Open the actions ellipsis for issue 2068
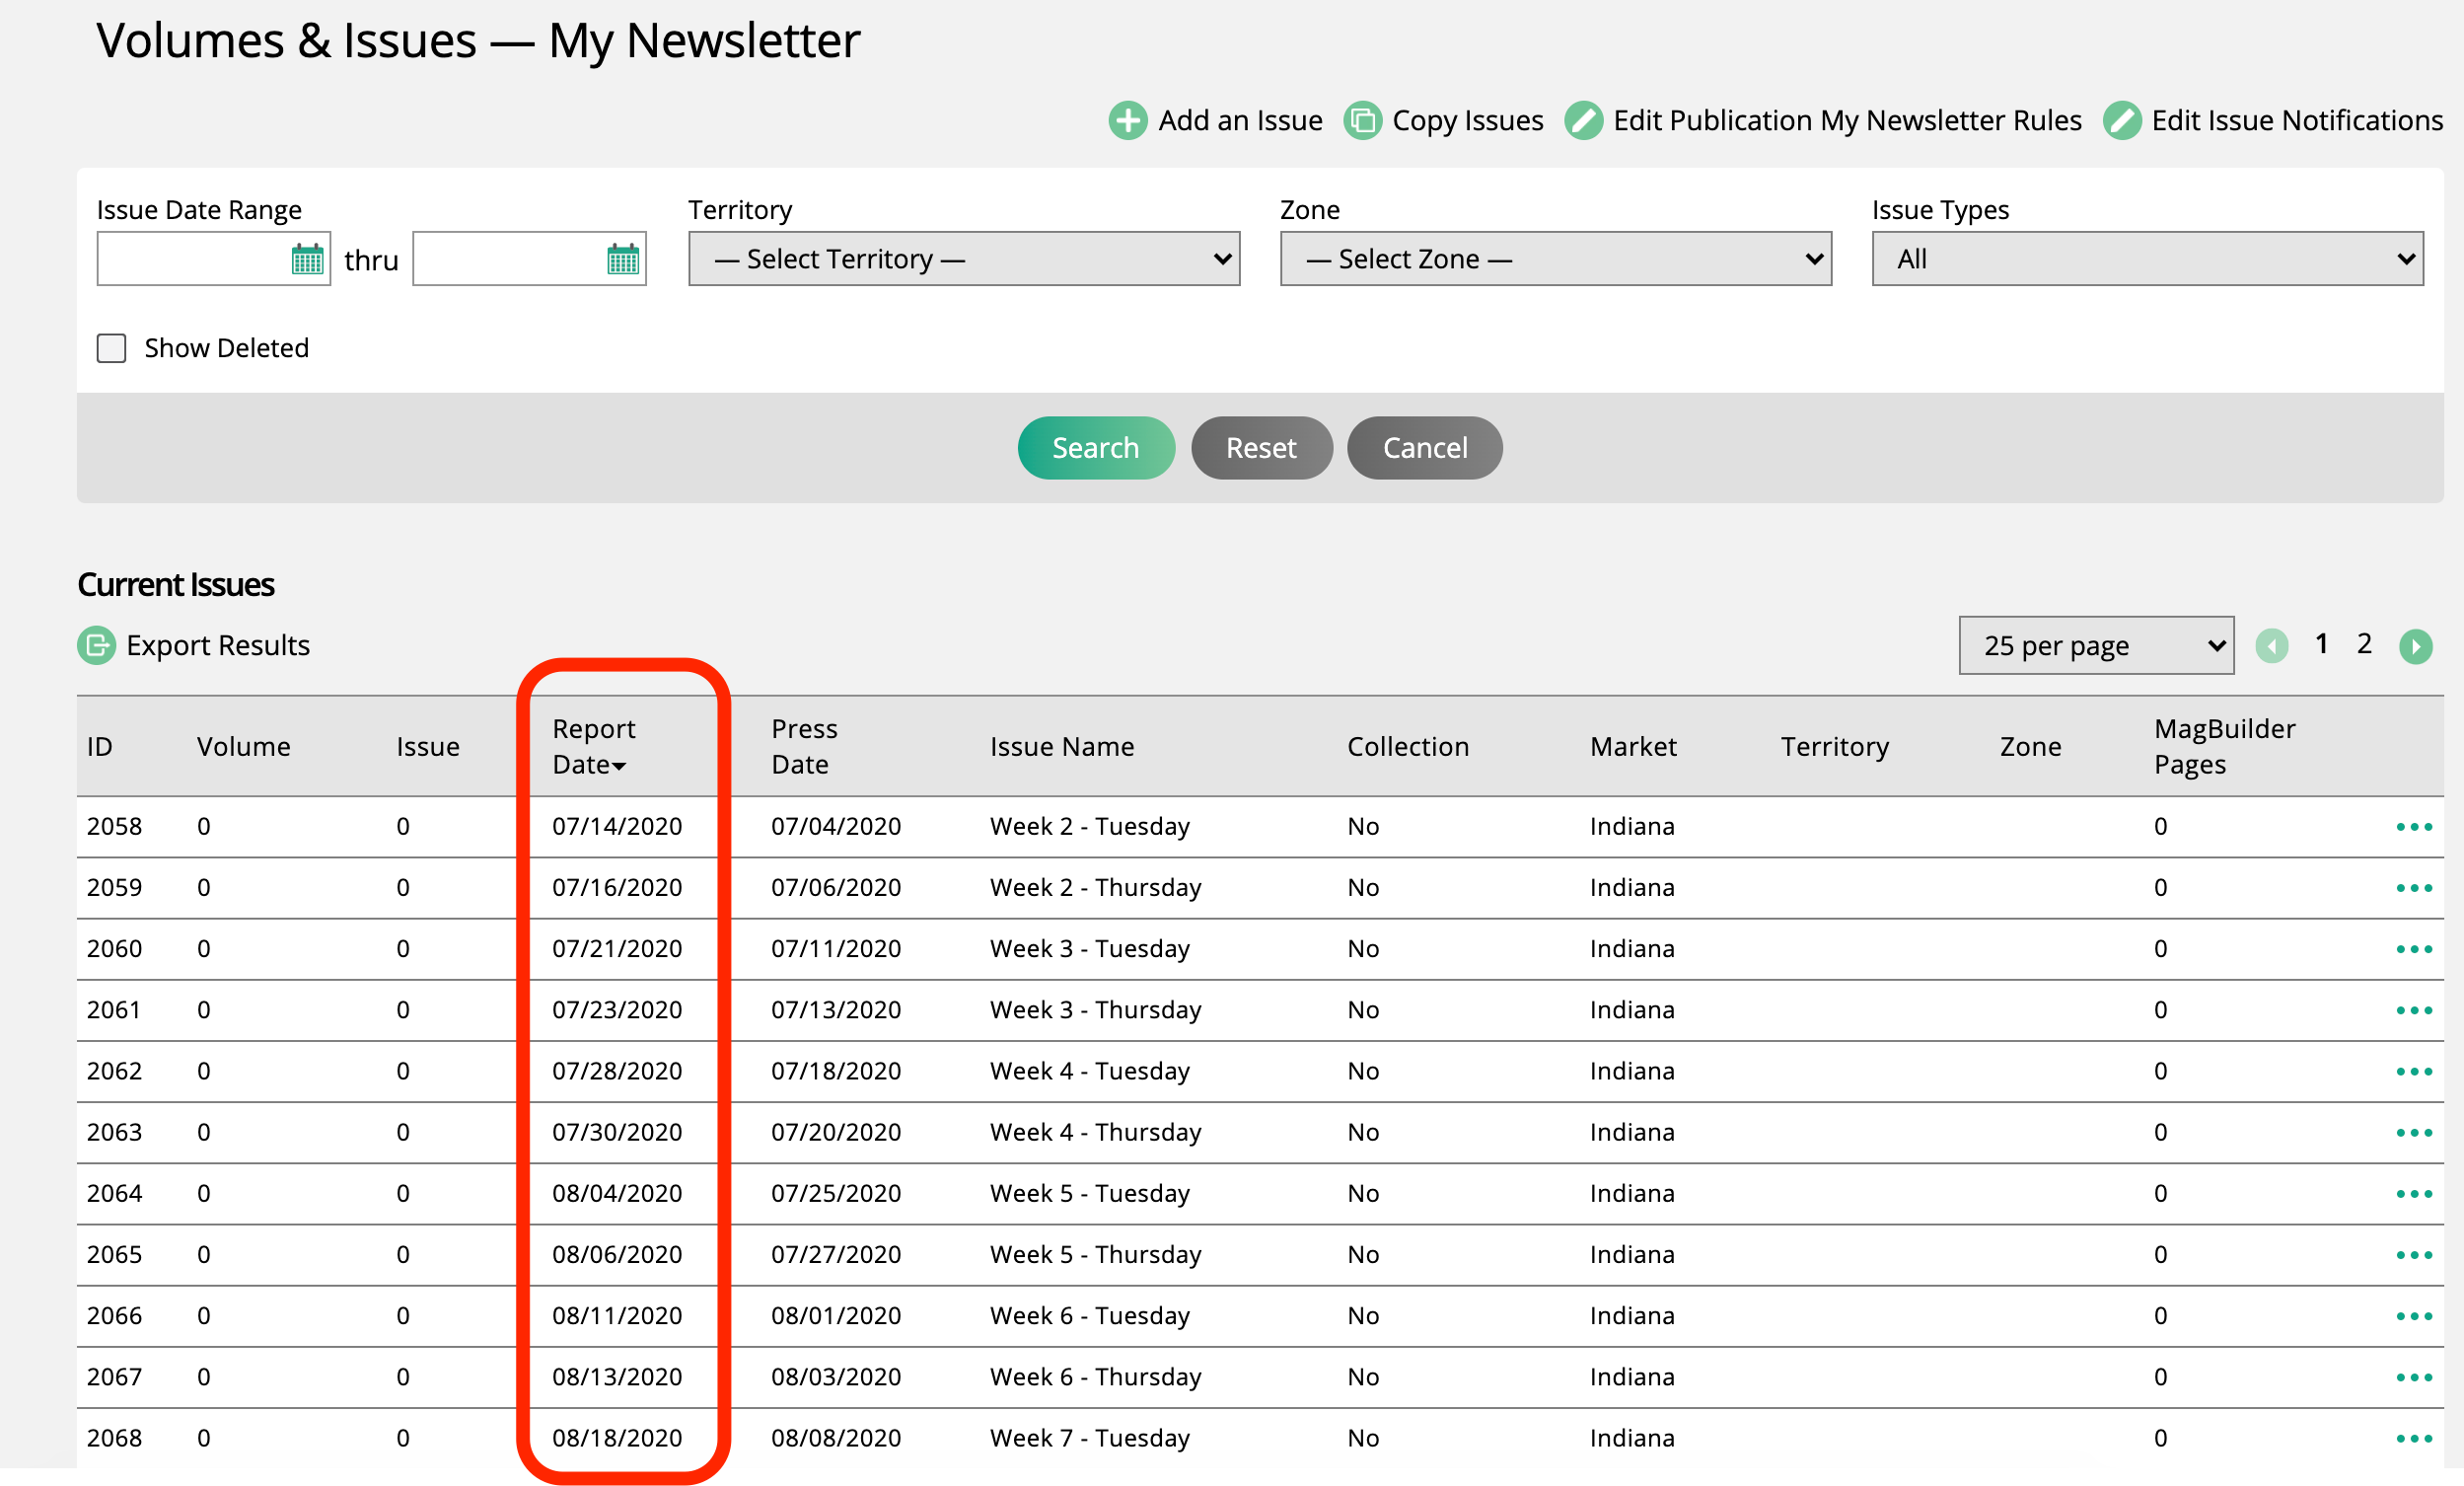2464x1486 pixels. pos(2416,1437)
